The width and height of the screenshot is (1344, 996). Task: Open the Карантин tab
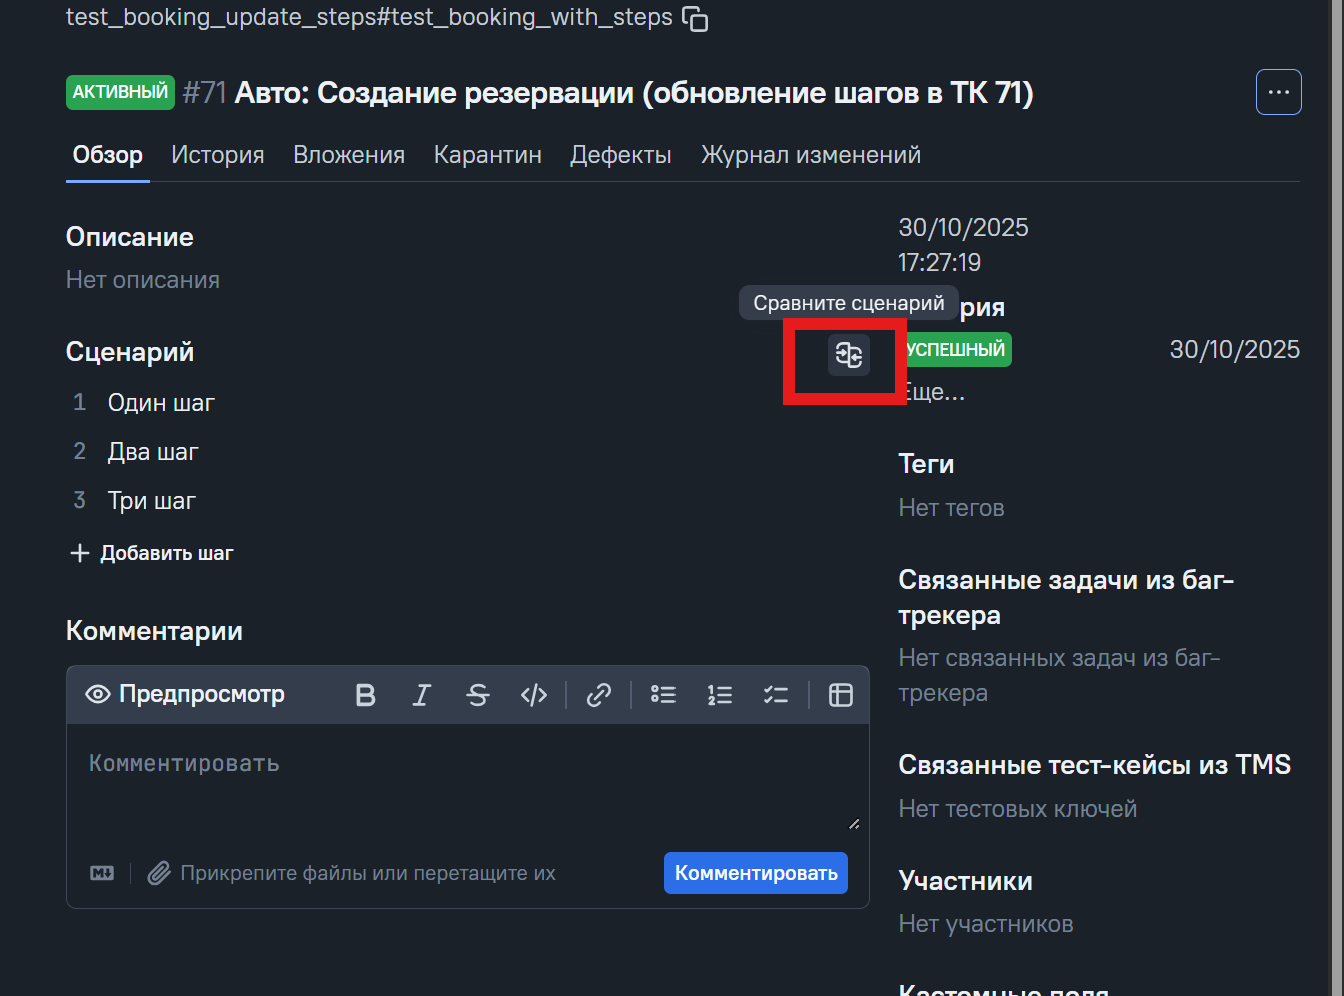click(x=488, y=155)
